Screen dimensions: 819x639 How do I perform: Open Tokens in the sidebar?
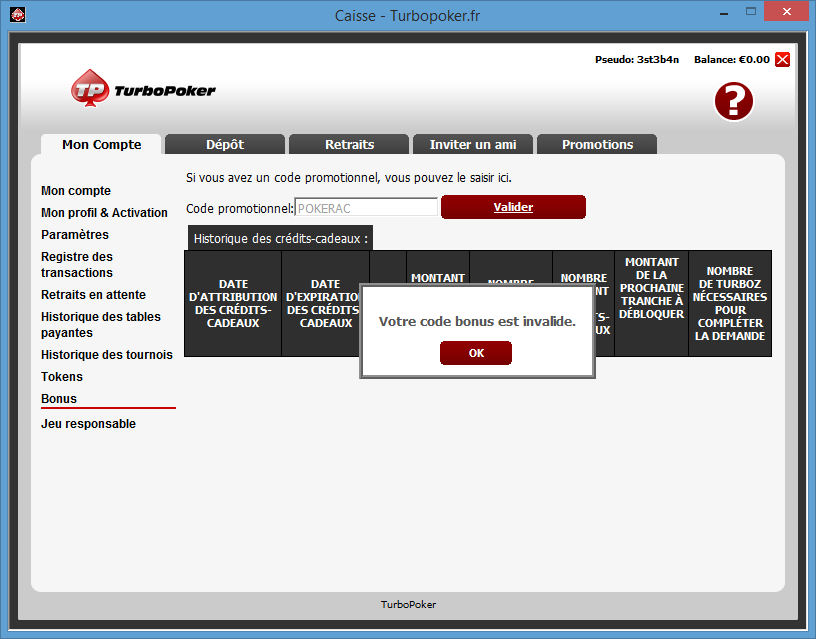[62, 377]
